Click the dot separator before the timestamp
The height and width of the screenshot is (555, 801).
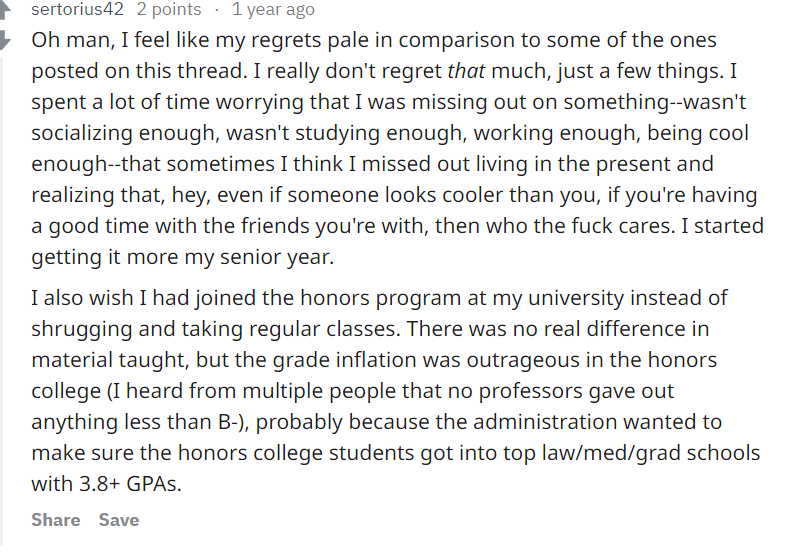coord(216,10)
